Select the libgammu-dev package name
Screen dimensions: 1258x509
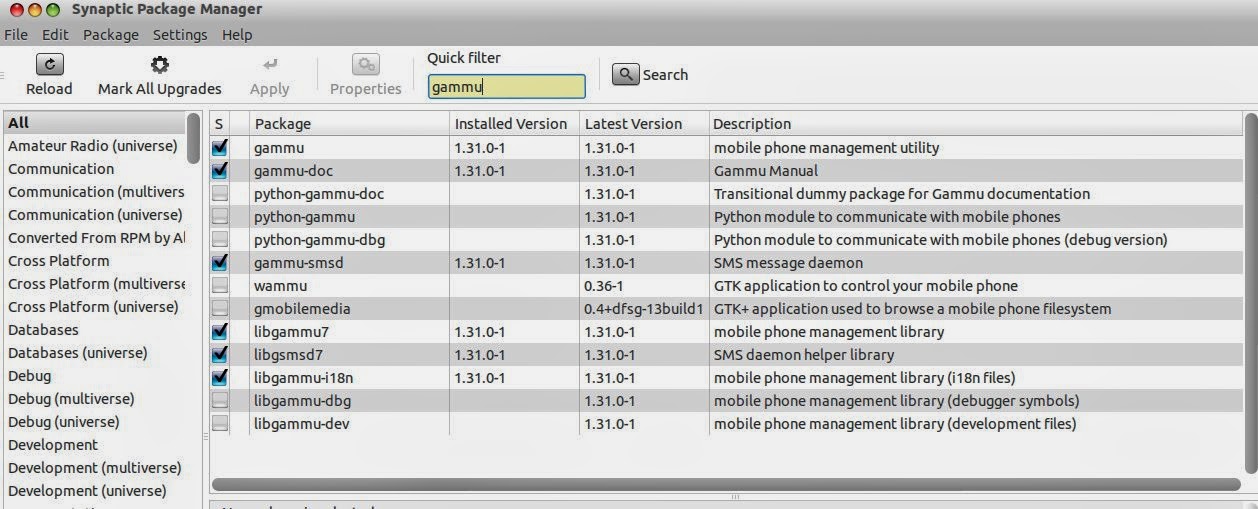pos(301,423)
